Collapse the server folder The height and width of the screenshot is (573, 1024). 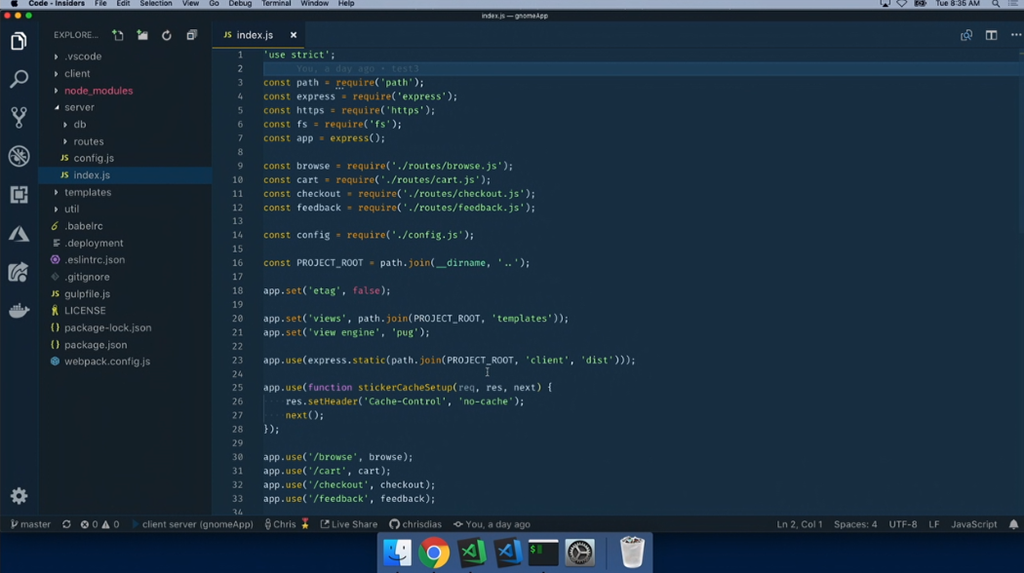[x=79, y=107]
